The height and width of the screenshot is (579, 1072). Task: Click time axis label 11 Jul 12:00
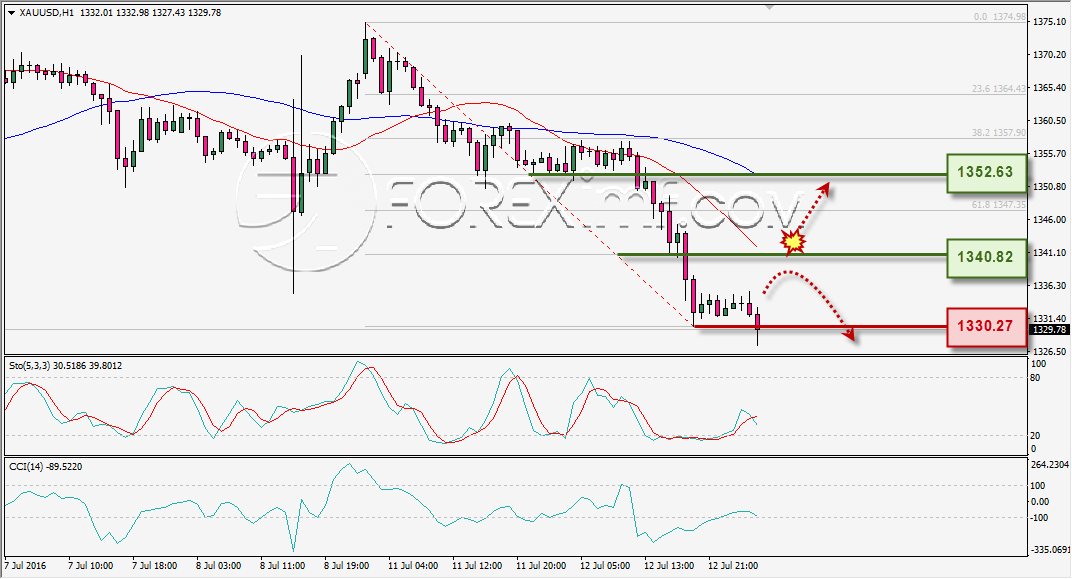(x=477, y=566)
